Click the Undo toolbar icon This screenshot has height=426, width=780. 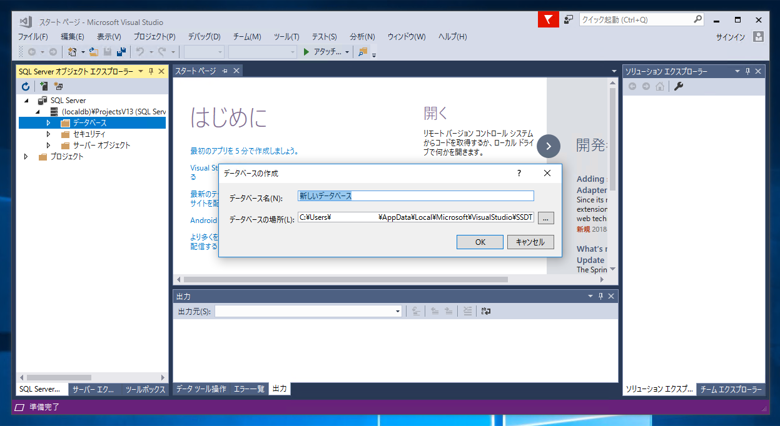point(140,52)
